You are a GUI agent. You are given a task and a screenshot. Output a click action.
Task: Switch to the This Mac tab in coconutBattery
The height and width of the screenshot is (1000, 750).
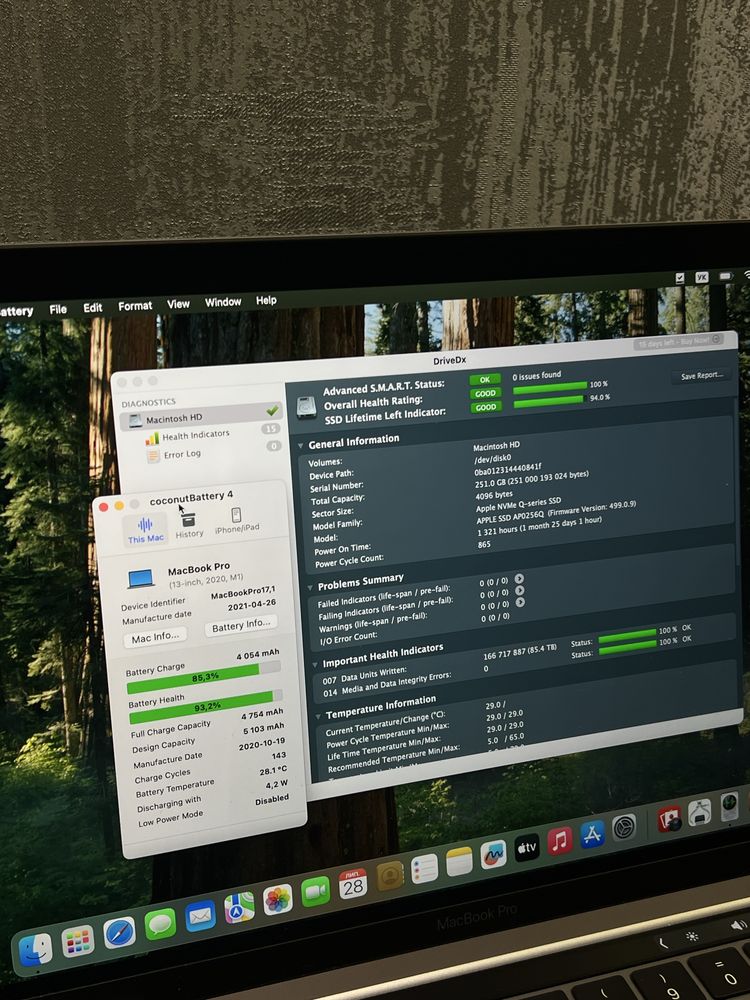coord(145,531)
